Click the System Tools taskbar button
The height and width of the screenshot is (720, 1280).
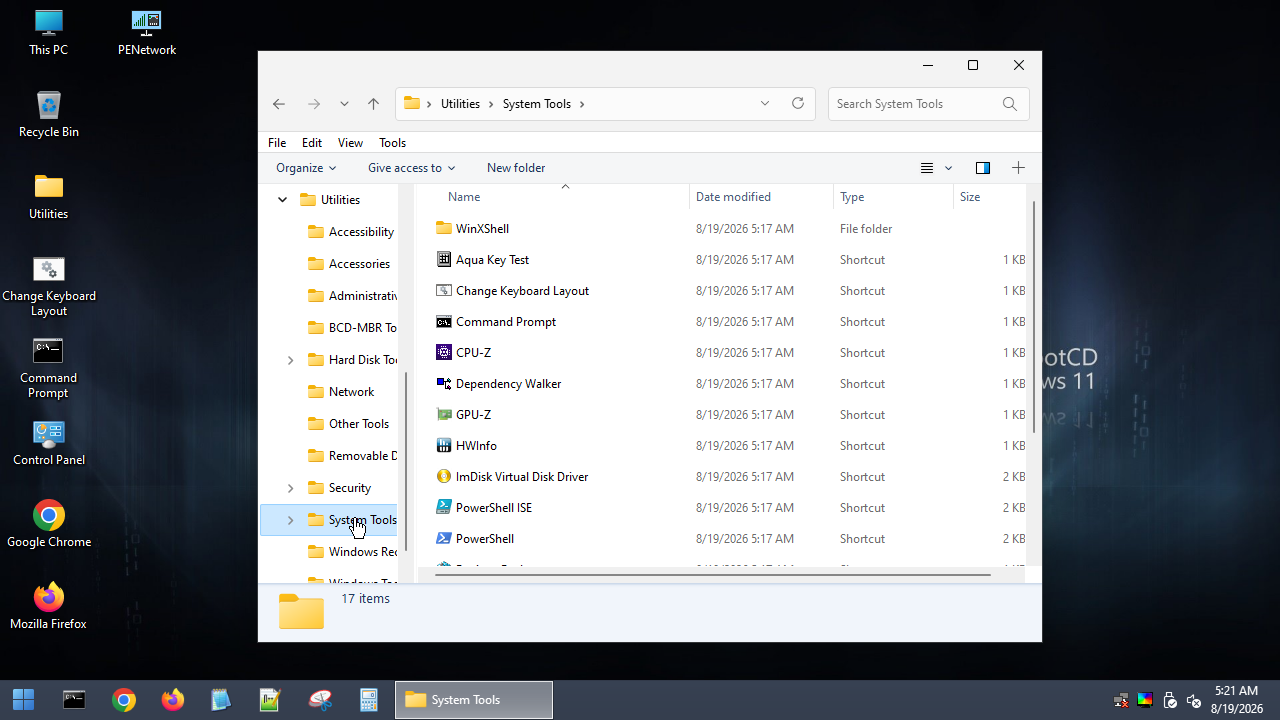tap(474, 700)
